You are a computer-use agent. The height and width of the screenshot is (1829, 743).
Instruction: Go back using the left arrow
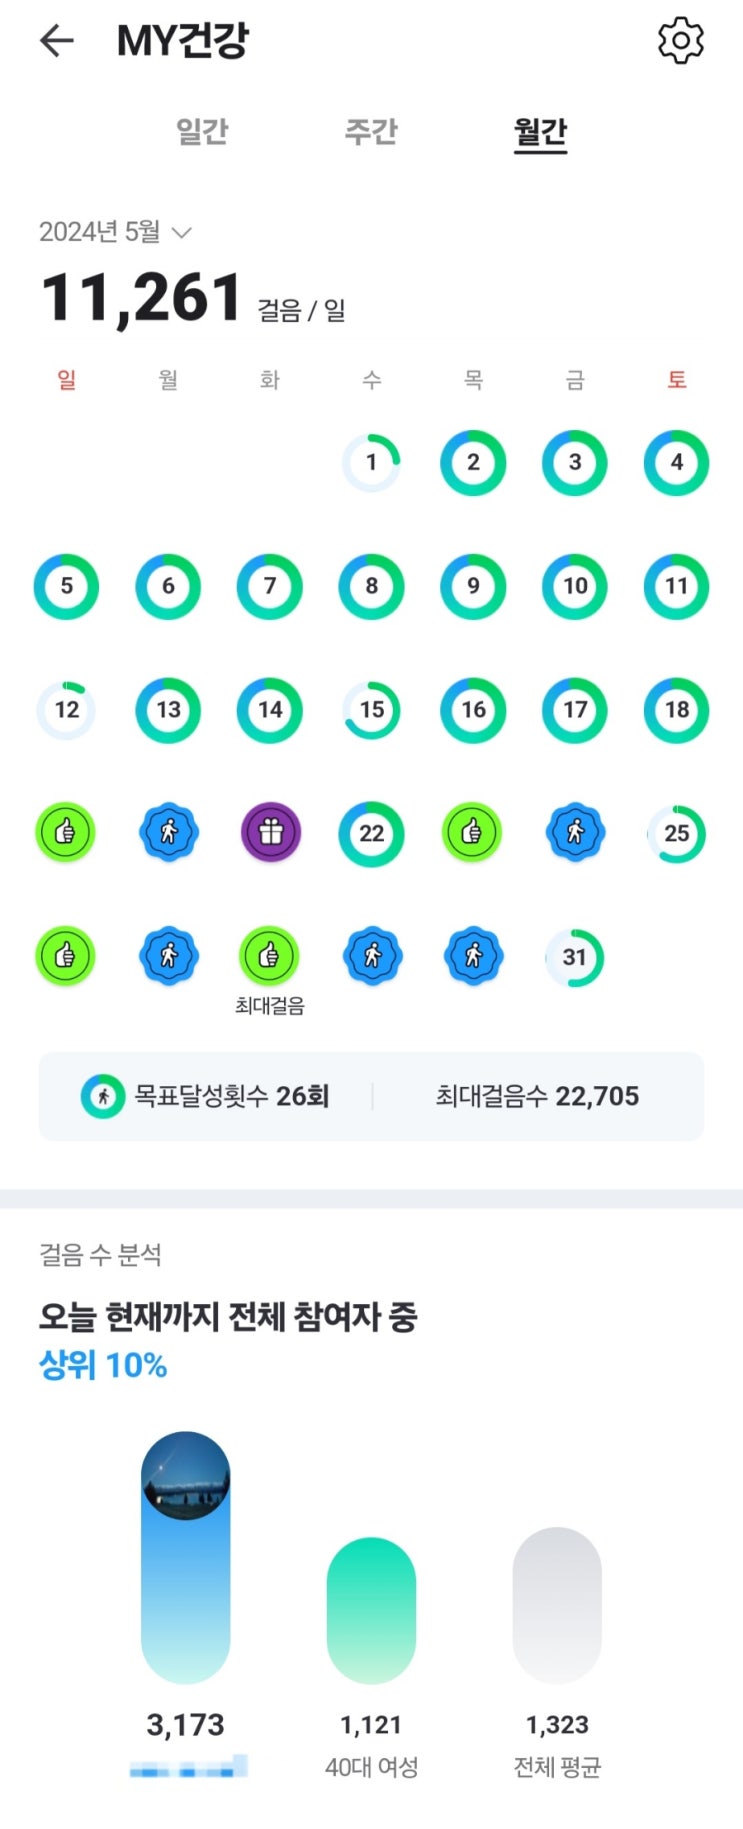(57, 40)
